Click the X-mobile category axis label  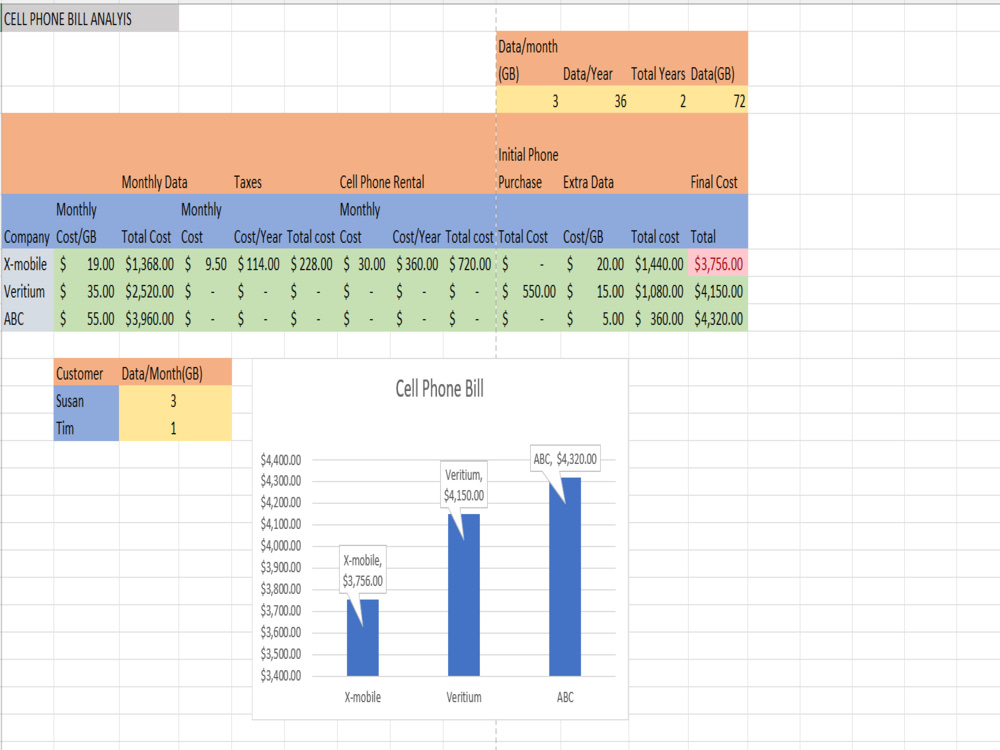pyautogui.click(x=362, y=697)
